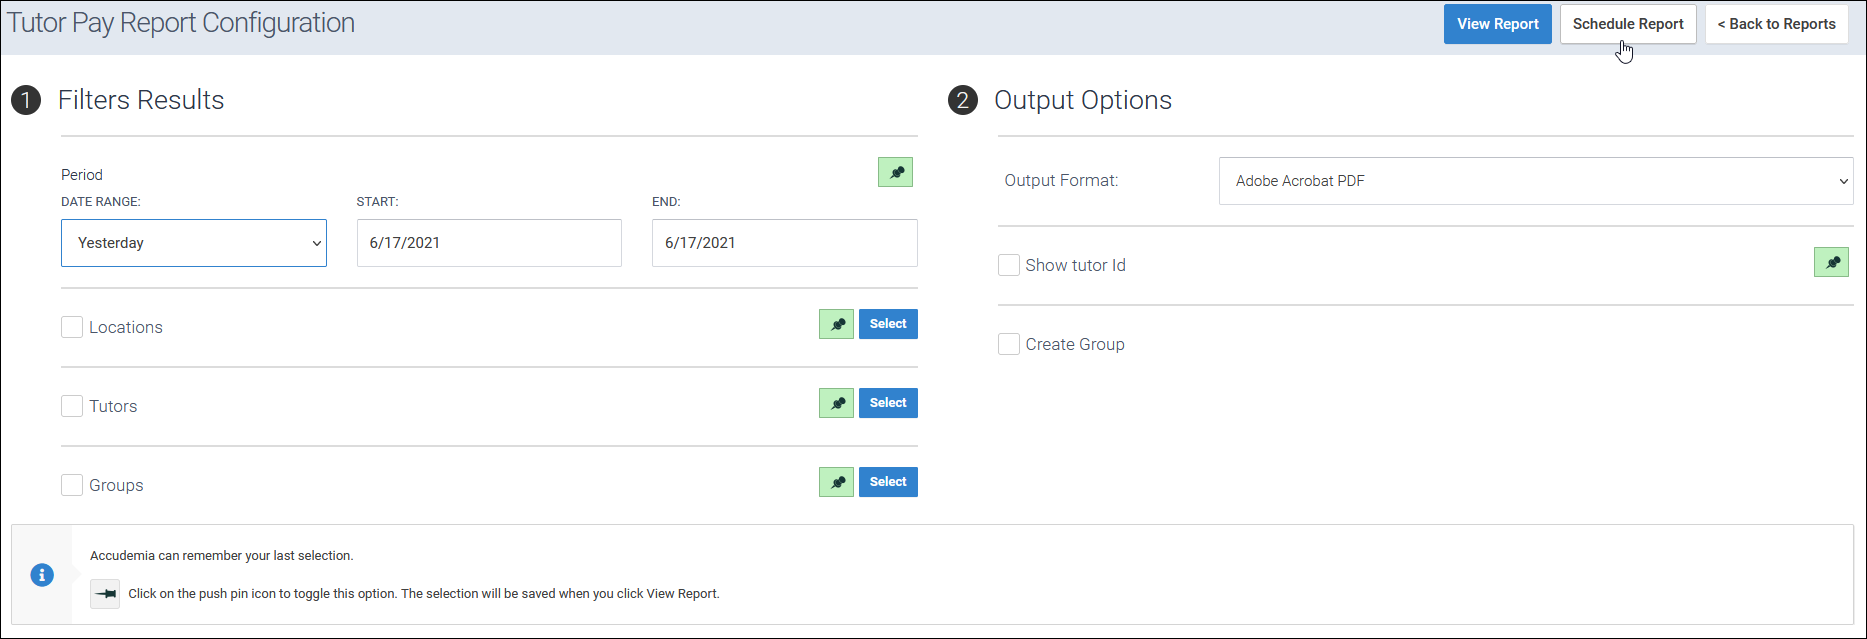Click the push pin icon in the help note
1867x639 pixels.
pos(105,593)
